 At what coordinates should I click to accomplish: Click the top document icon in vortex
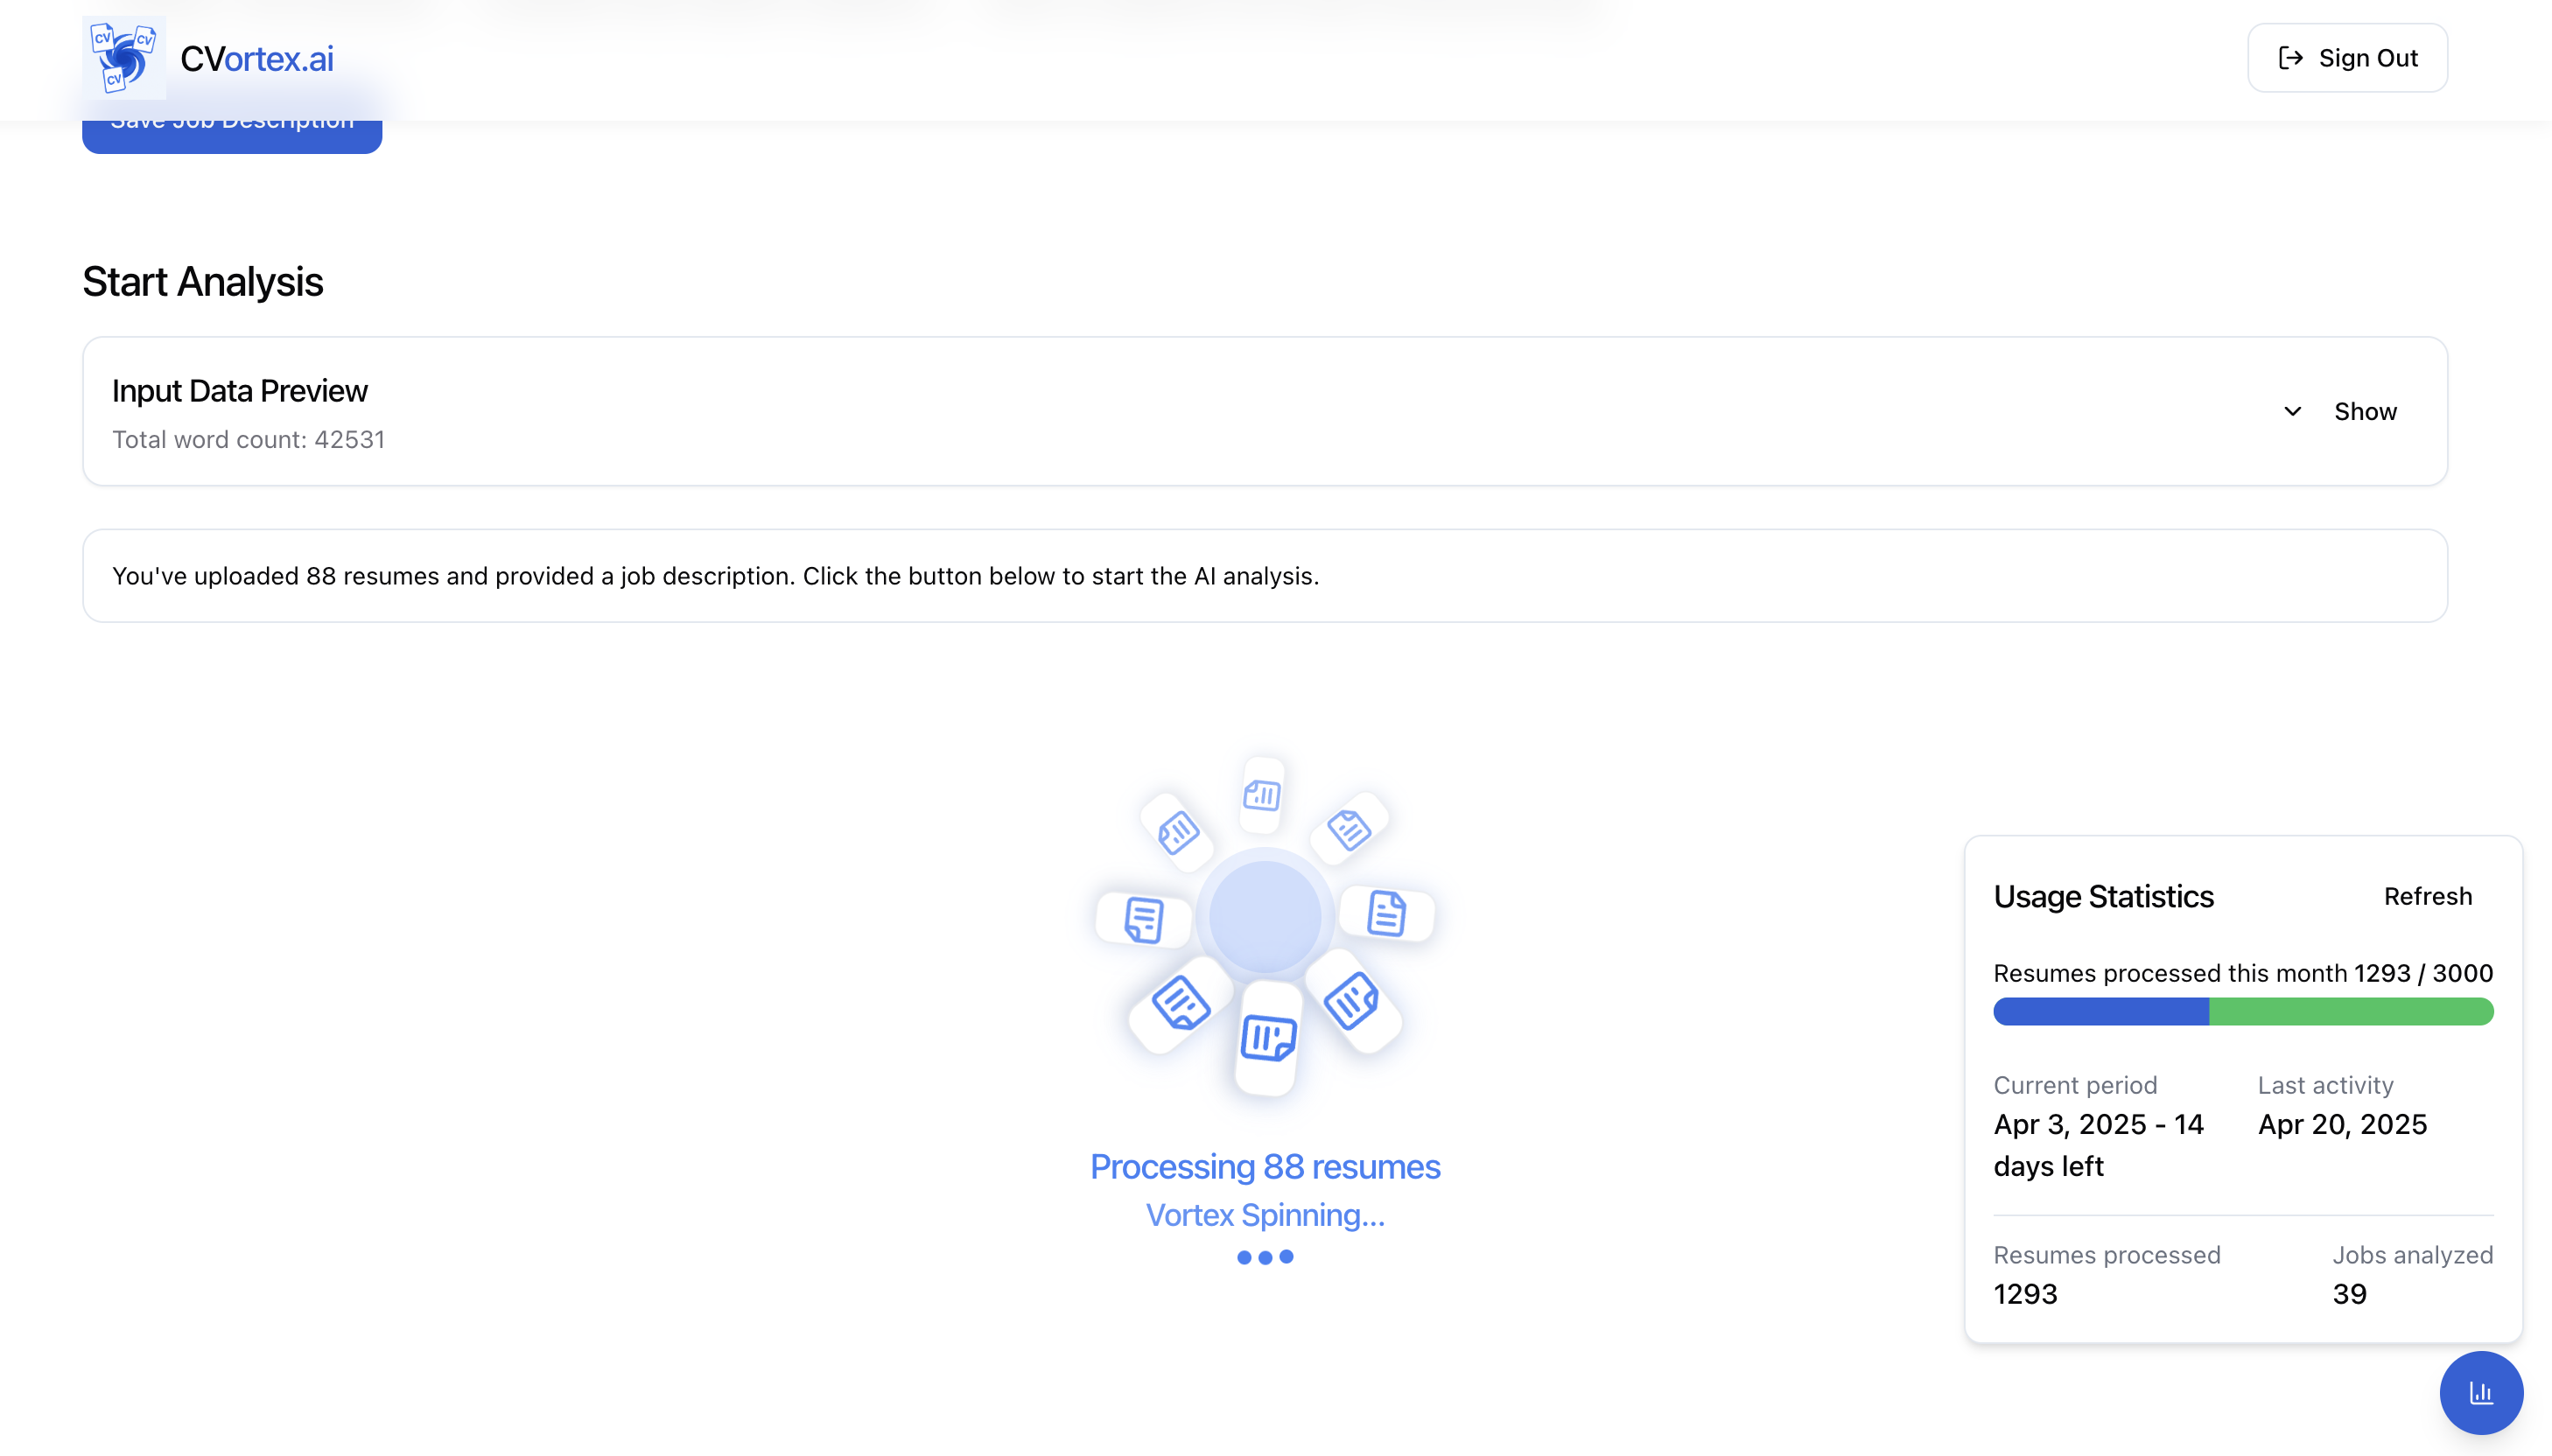pyautogui.click(x=1262, y=796)
